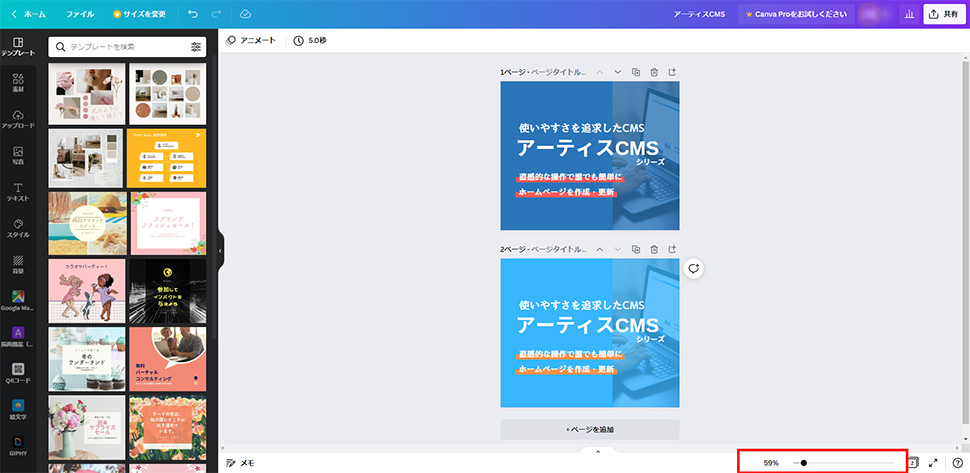Screen dimensions: 970x473
Task: Select the beach resort hat template
Action: click(x=88, y=223)
